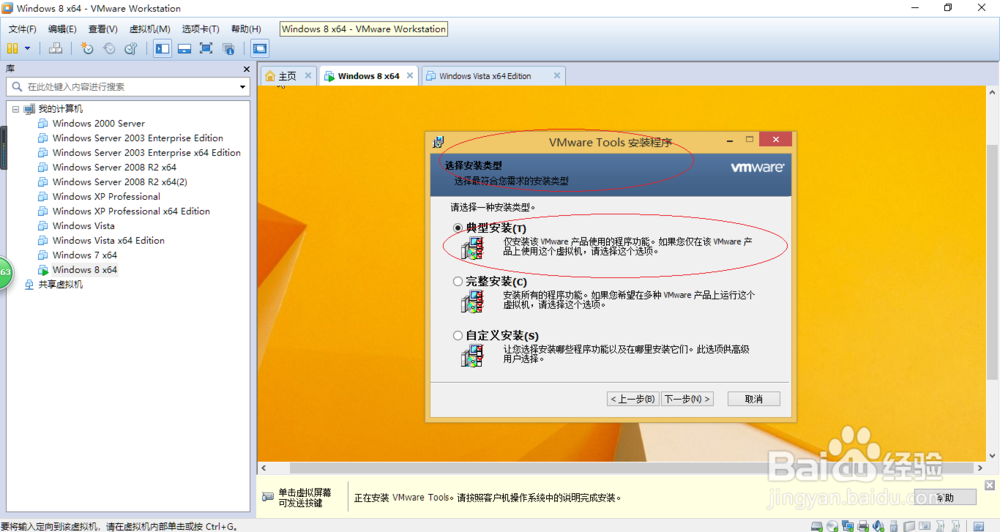Select Windows Server 2003 Enterprise x64 Edition

146,152
